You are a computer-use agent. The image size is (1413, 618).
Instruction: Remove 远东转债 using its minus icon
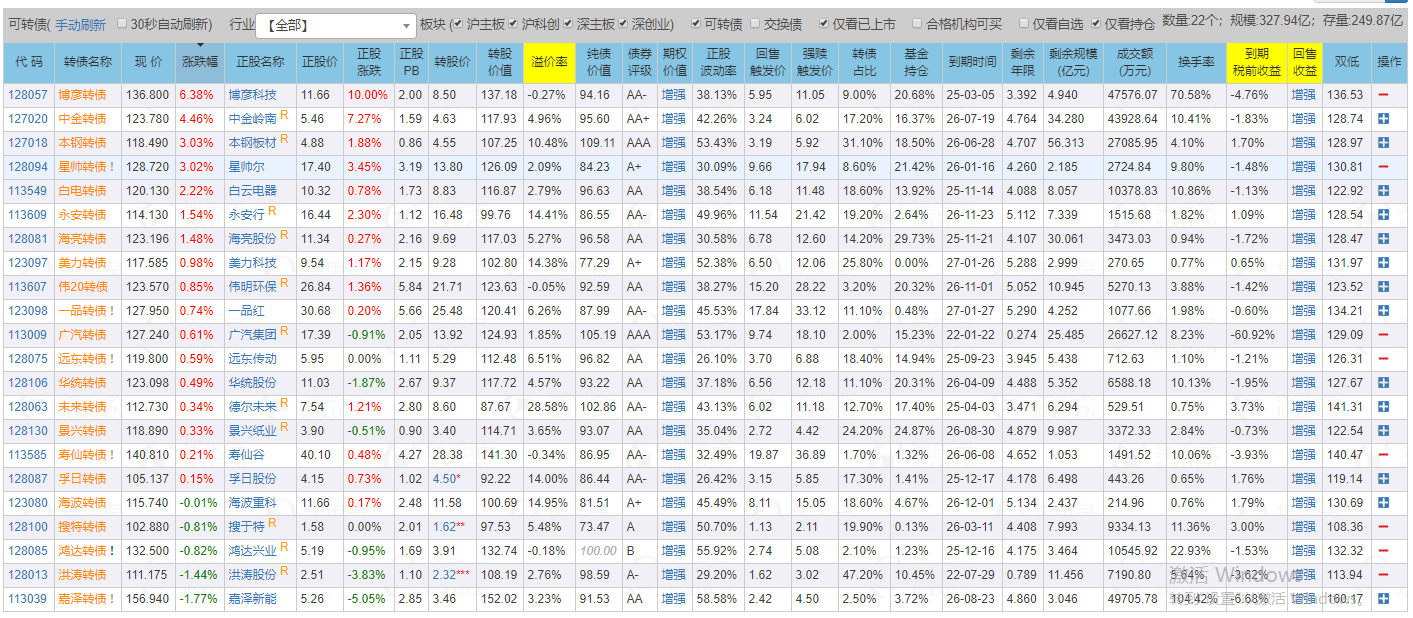[1384, 359]
